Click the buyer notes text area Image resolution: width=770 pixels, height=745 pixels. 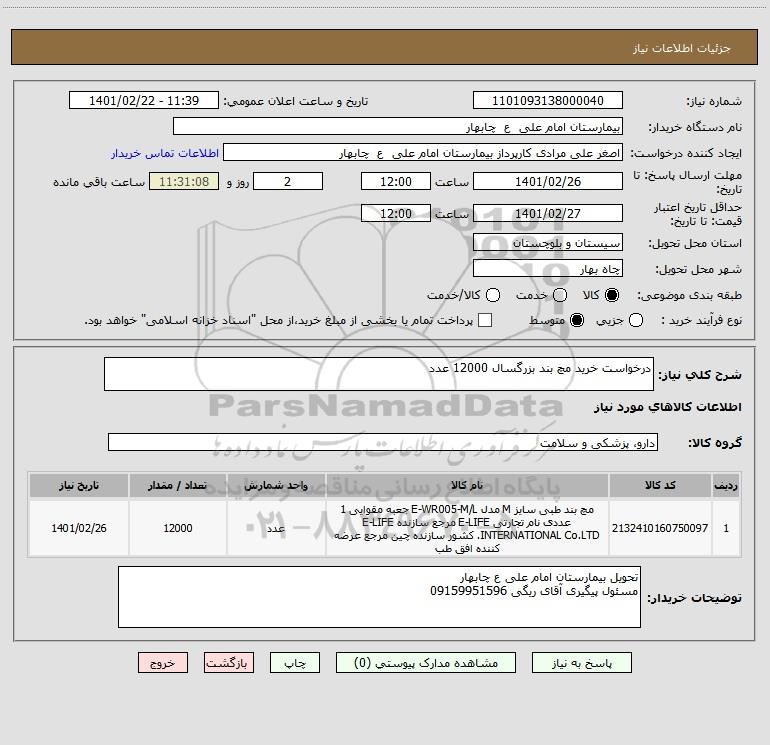pyautogui.click(x=379, y=597)
